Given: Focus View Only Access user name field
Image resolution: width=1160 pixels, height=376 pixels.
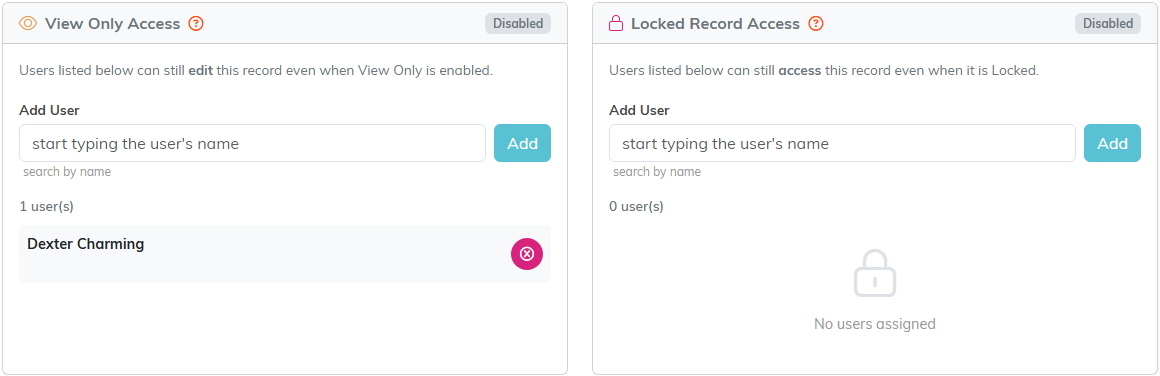Looking at the screenshot, I should click(252, 143).
